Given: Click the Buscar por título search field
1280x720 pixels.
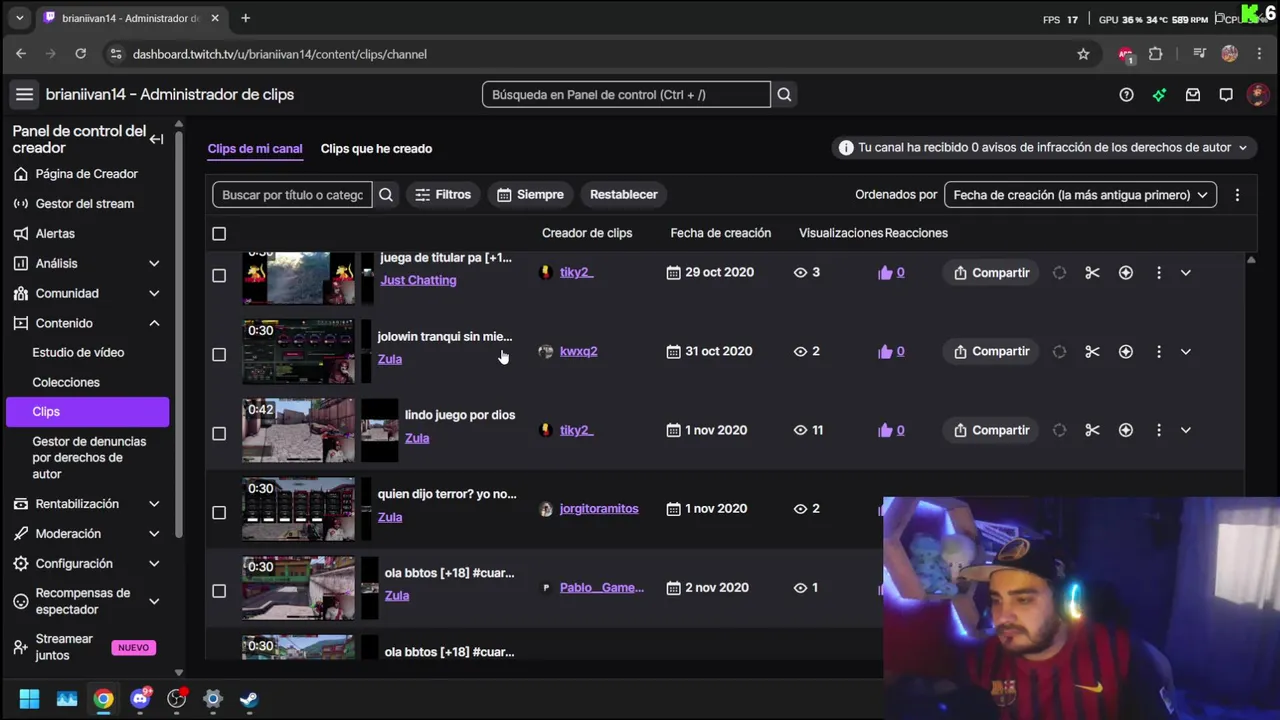Looking at the screenshot, I should [292, 194].
